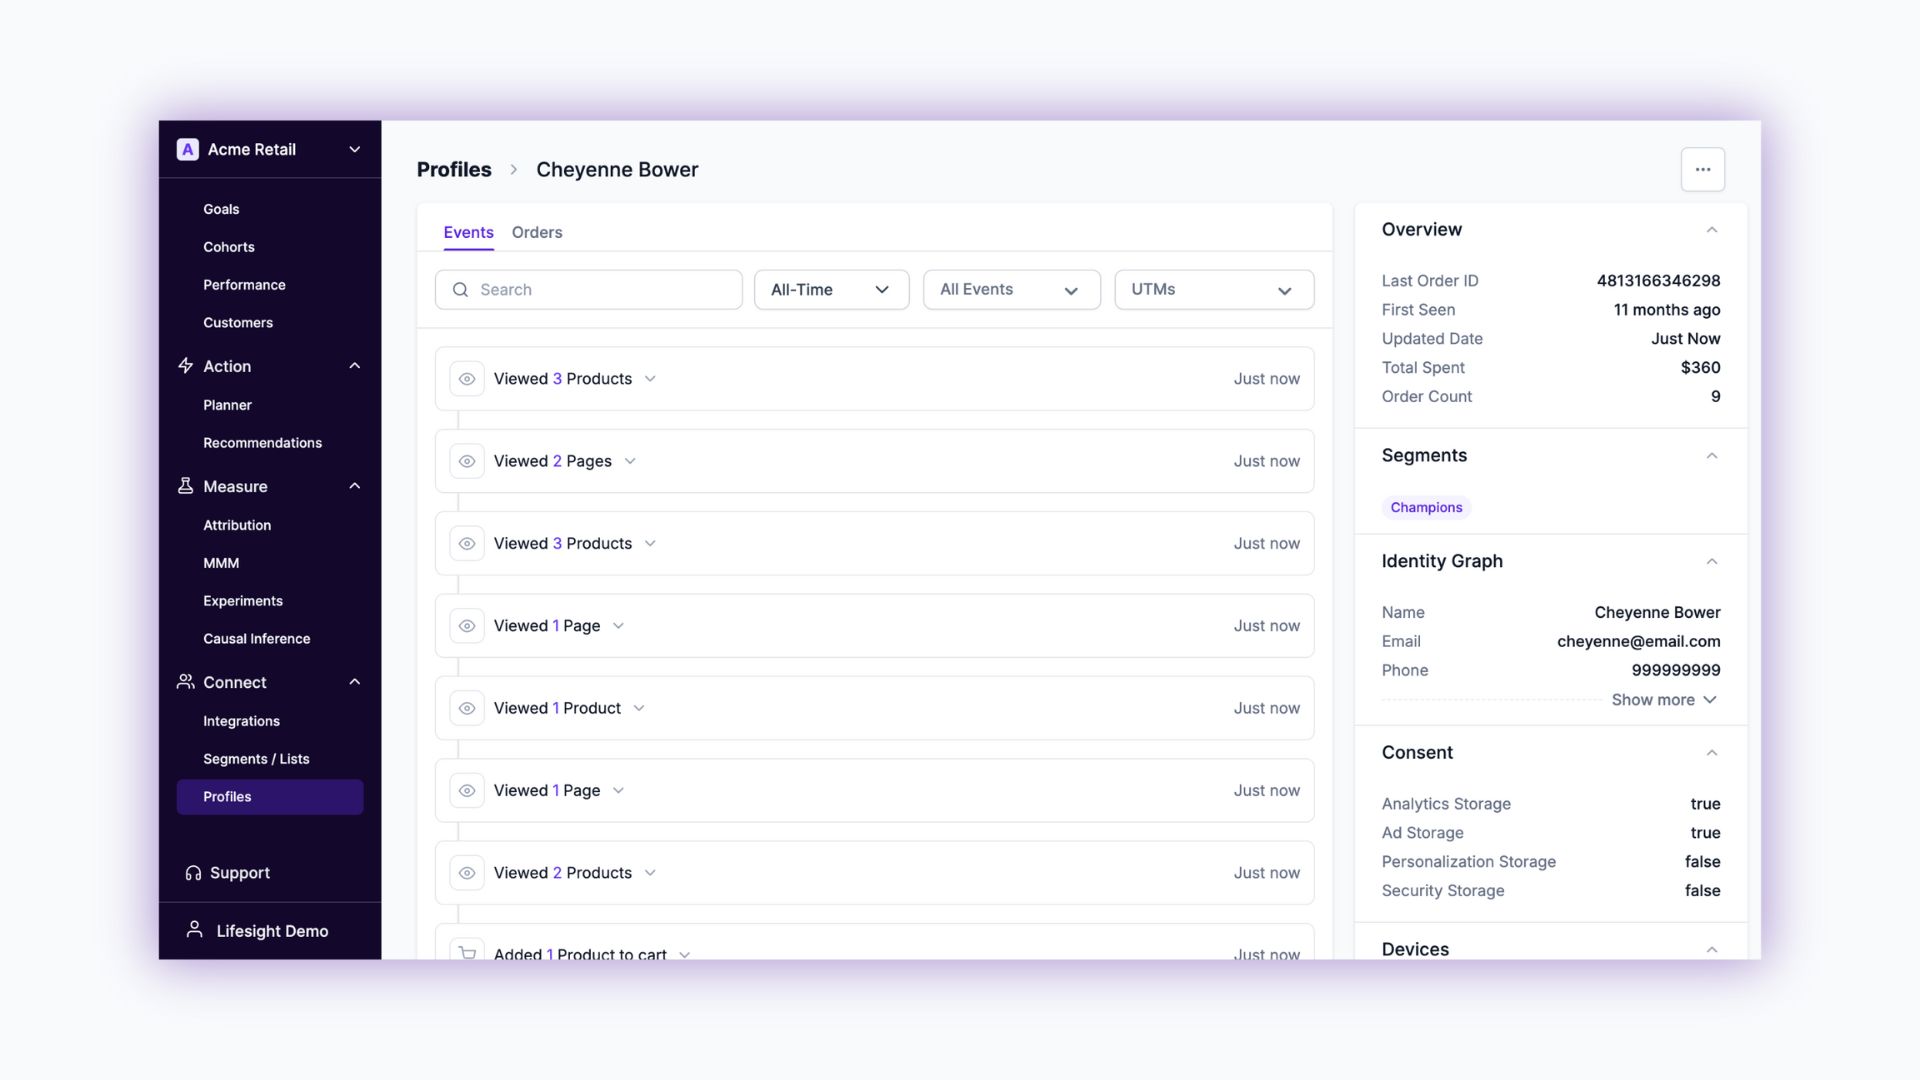
Task: Collapse the Consent section chevron
Action: click(x=1711, y=753)
